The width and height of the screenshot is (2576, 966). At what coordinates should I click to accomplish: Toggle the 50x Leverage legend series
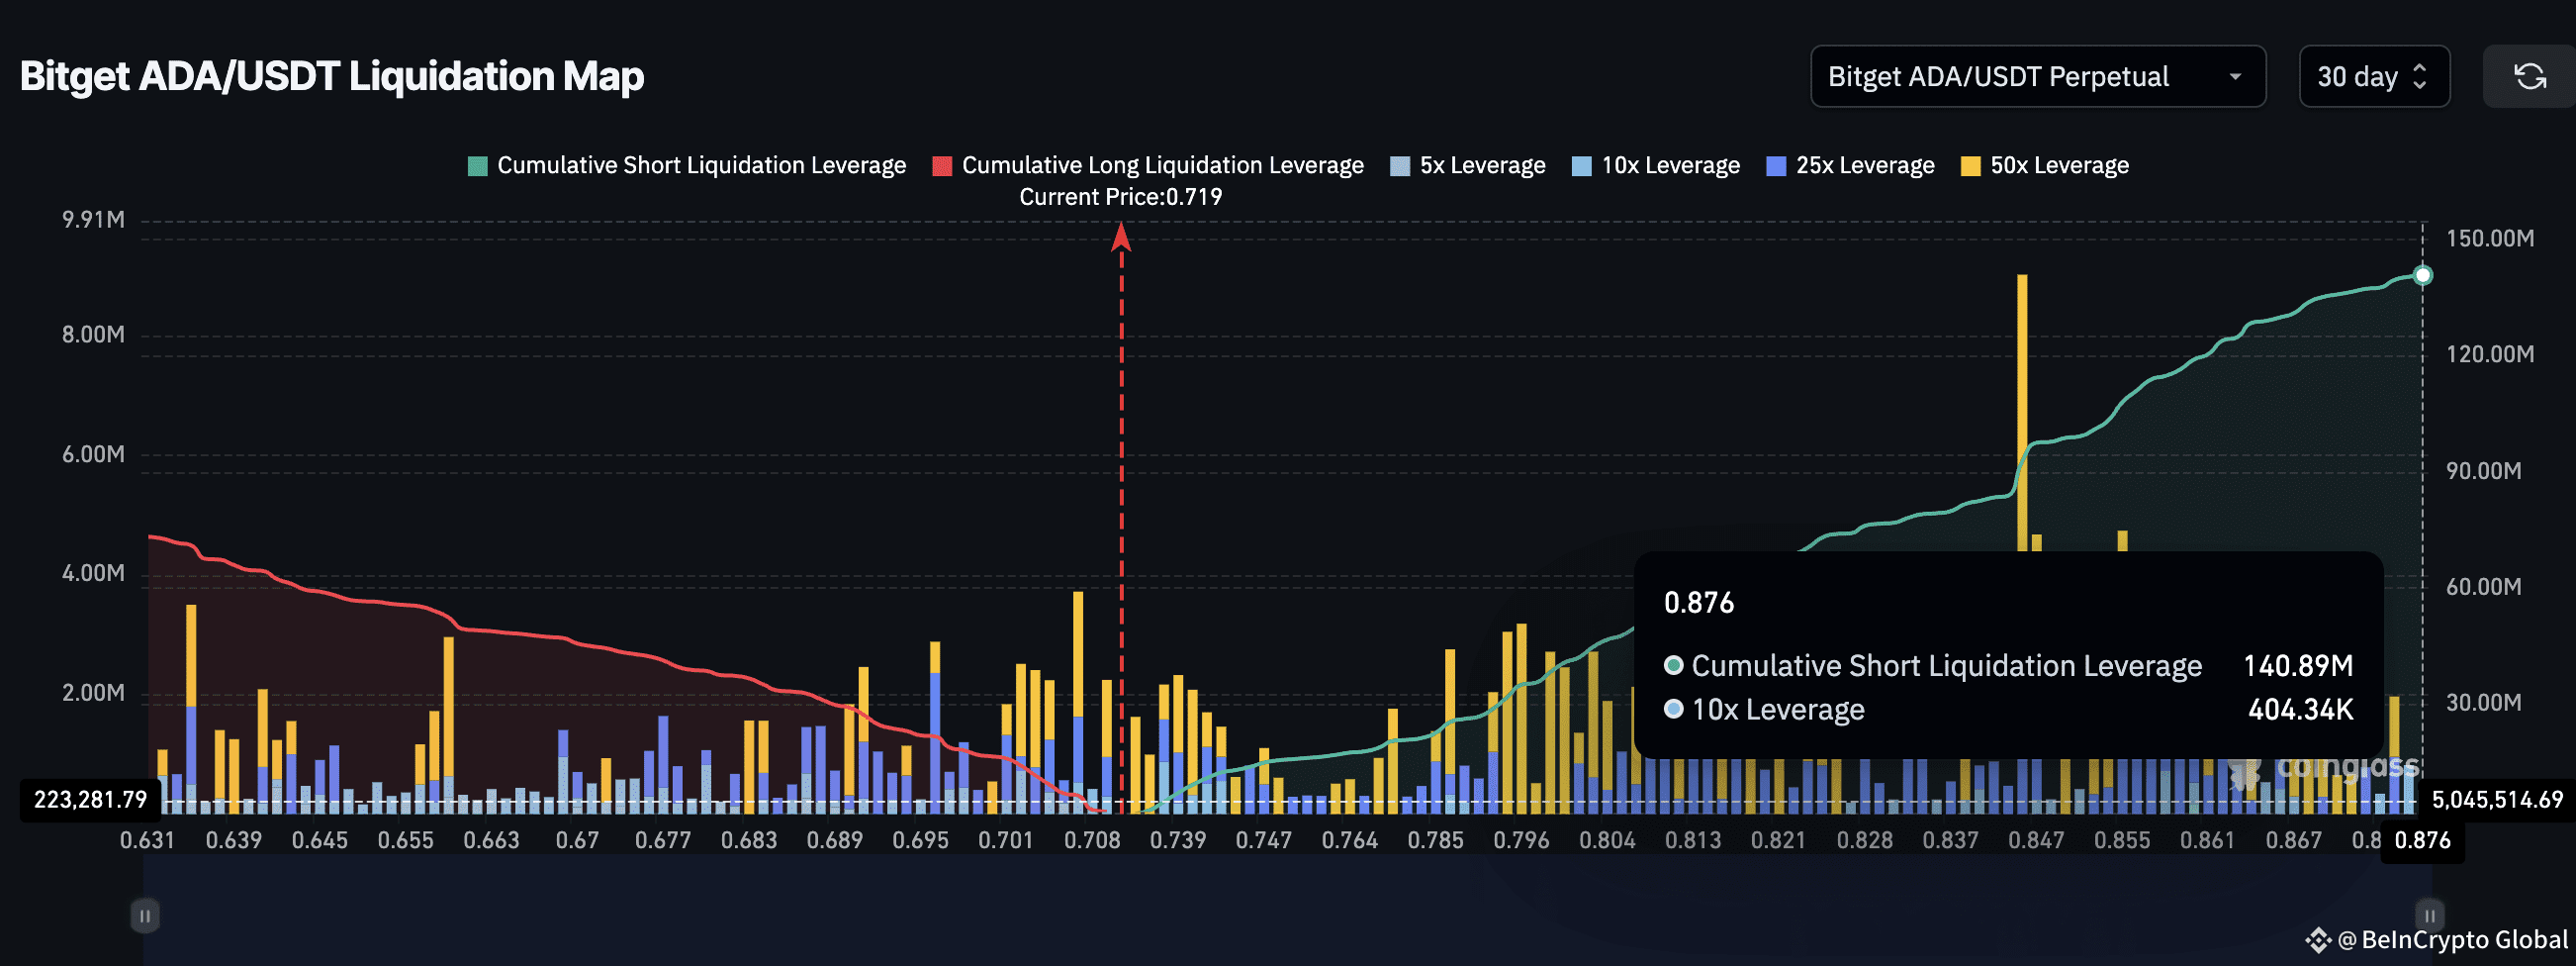point(2045,165)
